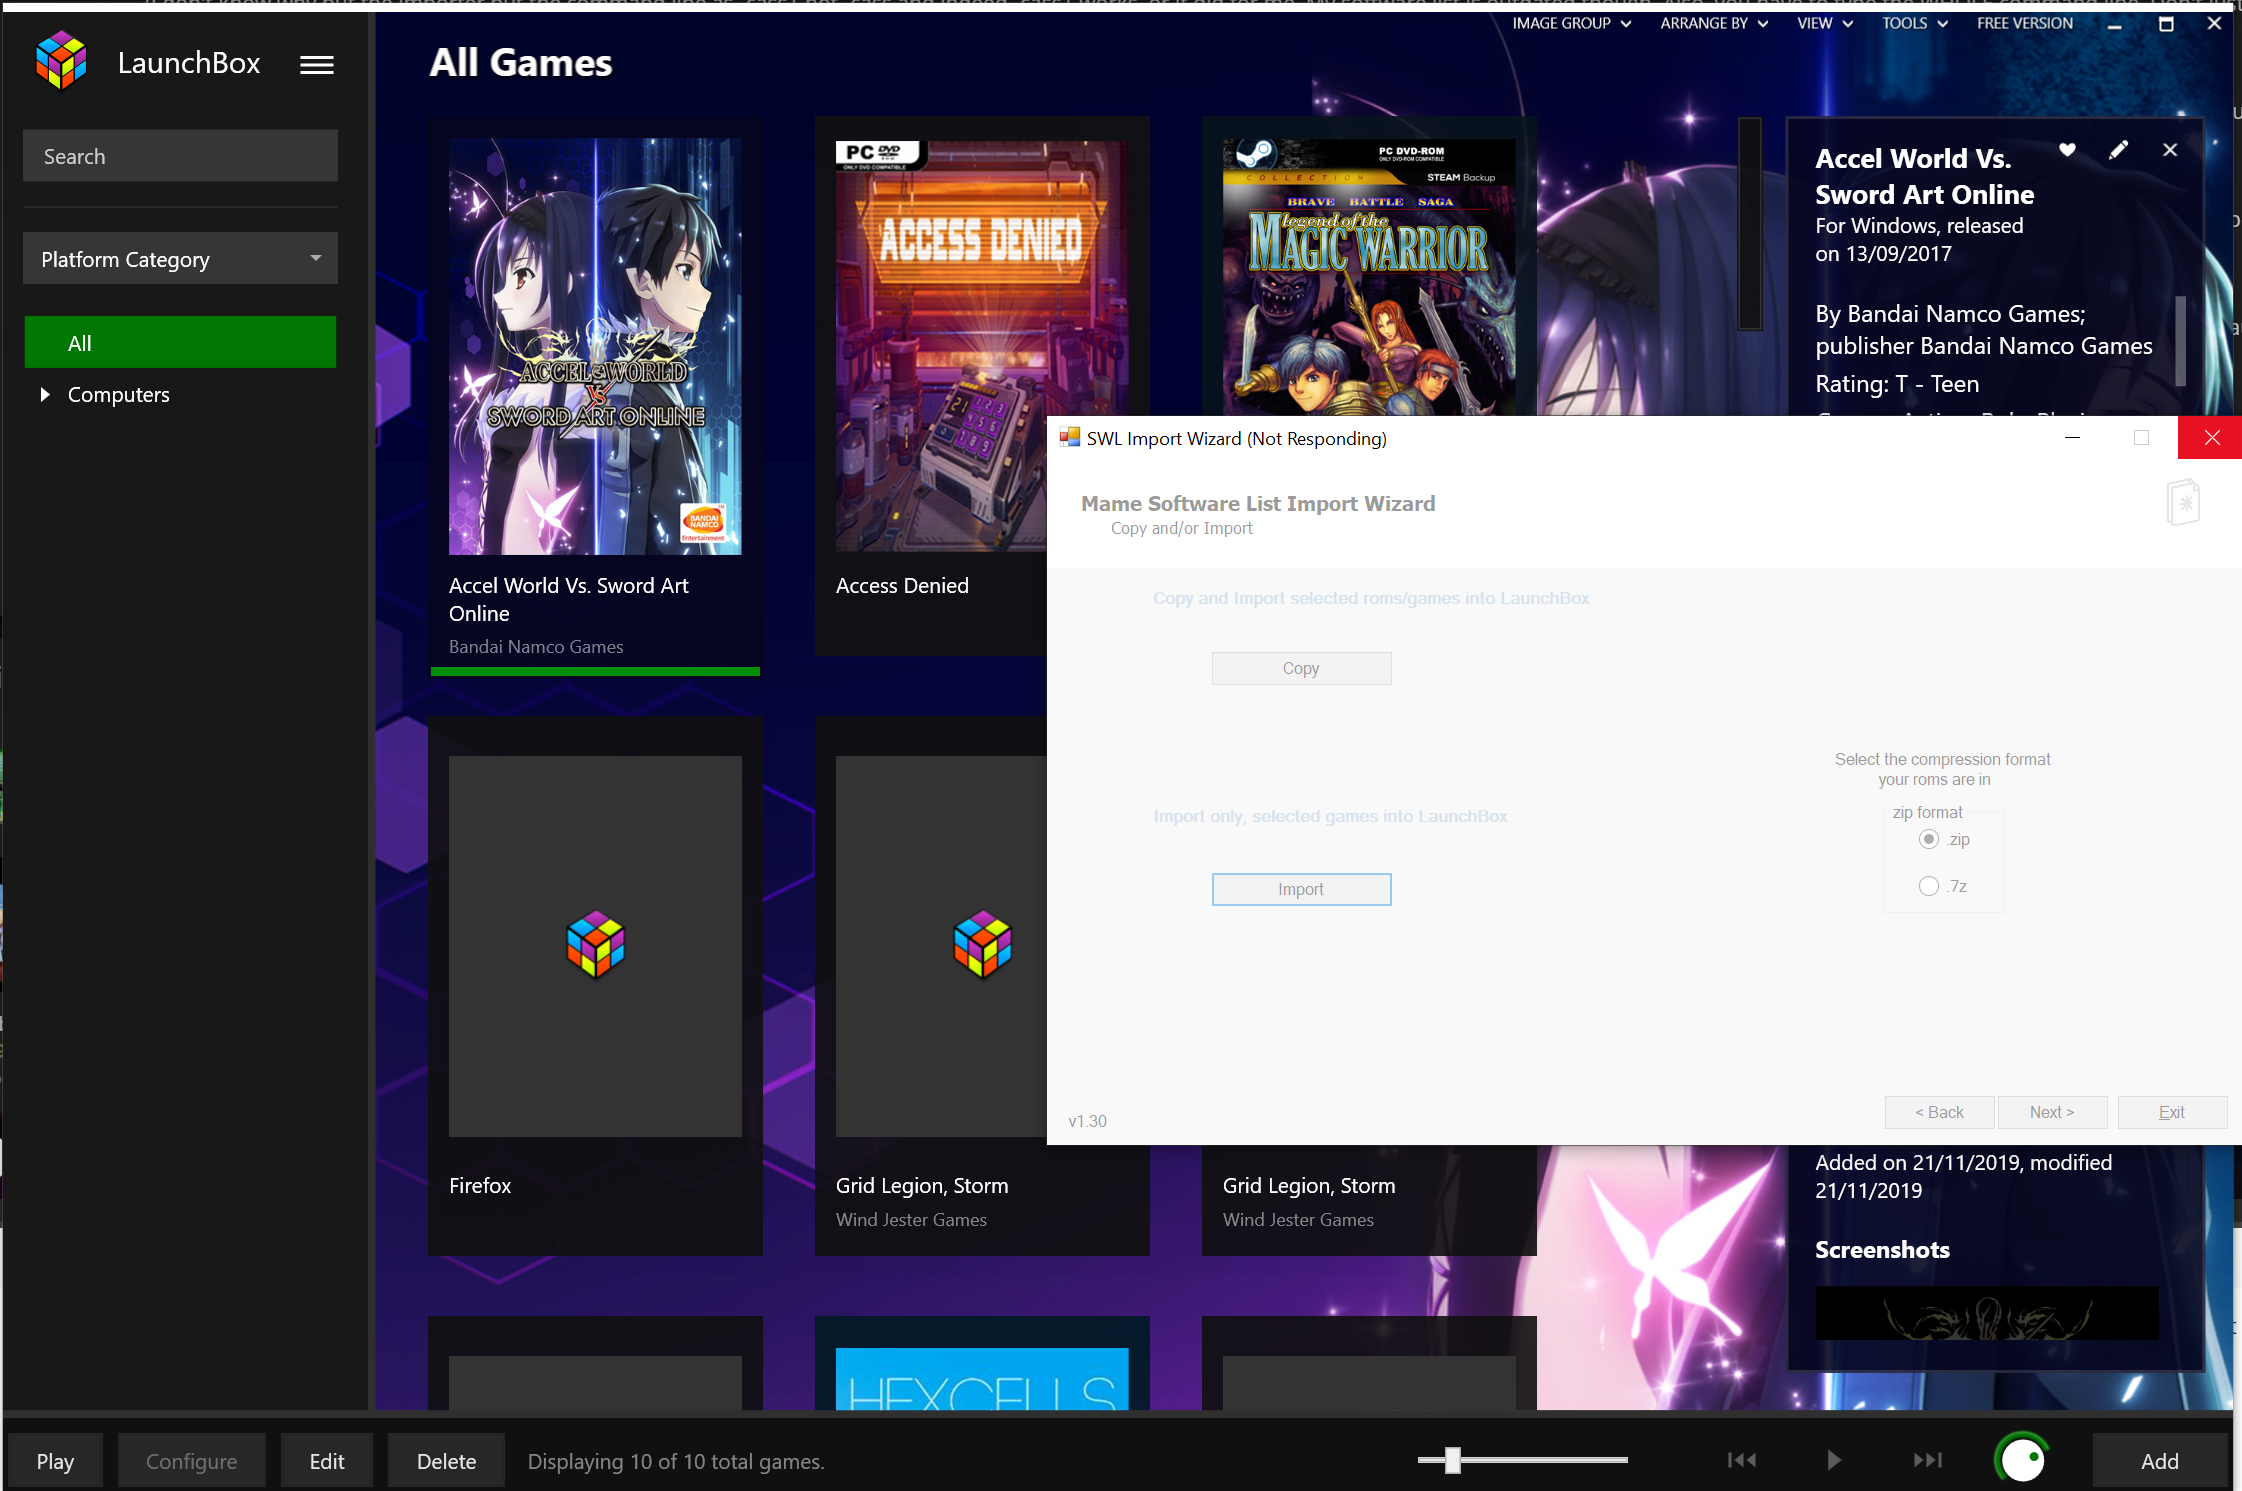Skip to next music track
The image size is (2242, 1491).
(1928, 1460)
